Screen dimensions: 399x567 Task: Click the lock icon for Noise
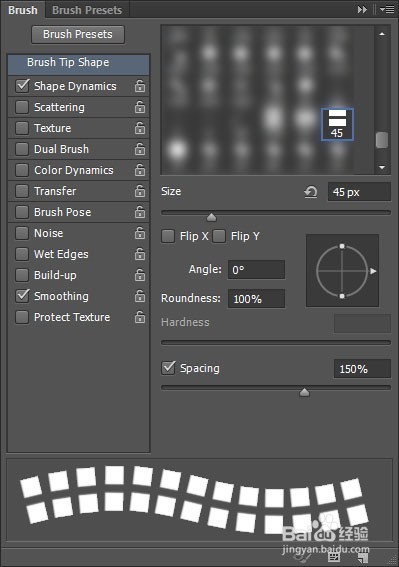(x=140, y=233)
